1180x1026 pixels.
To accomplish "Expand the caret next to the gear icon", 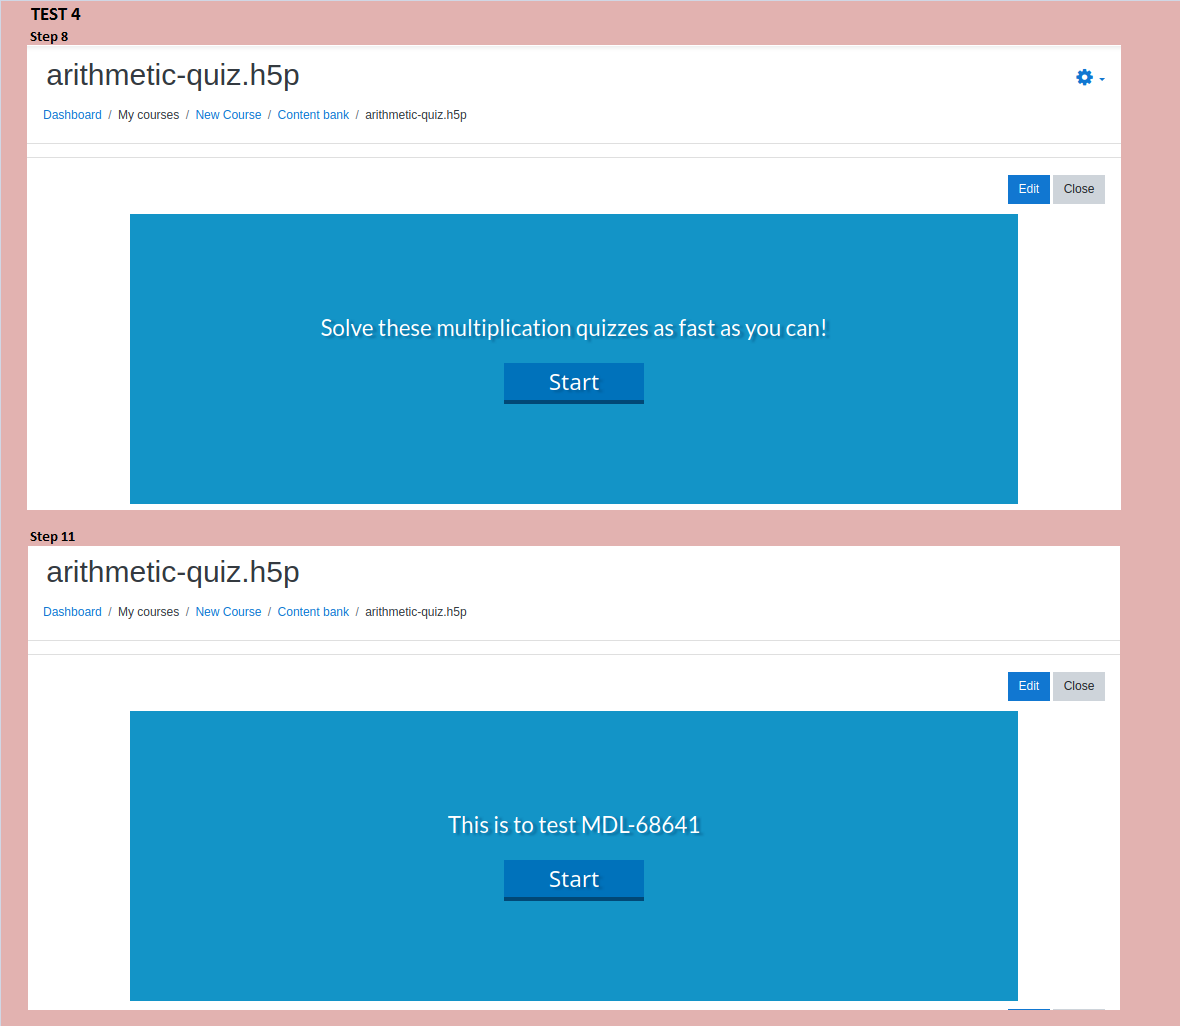I will [x=1102, y=79].
